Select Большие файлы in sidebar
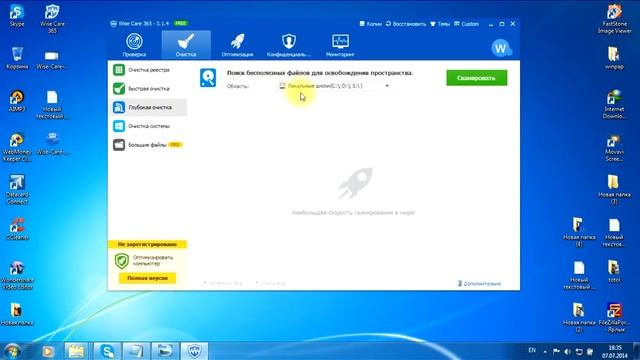The height and width of the screenshot is (360, 640). pyautogui.click(x=148, y=145)
